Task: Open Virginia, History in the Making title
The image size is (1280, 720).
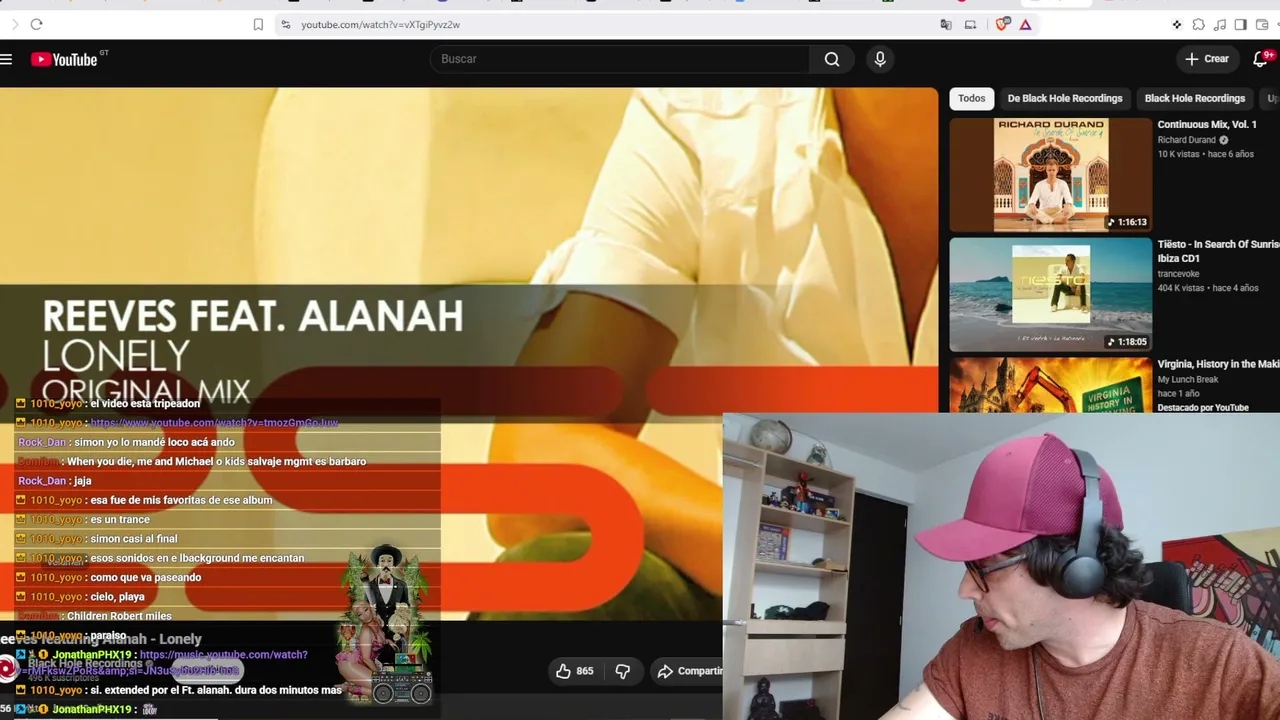Action: 1218,364
